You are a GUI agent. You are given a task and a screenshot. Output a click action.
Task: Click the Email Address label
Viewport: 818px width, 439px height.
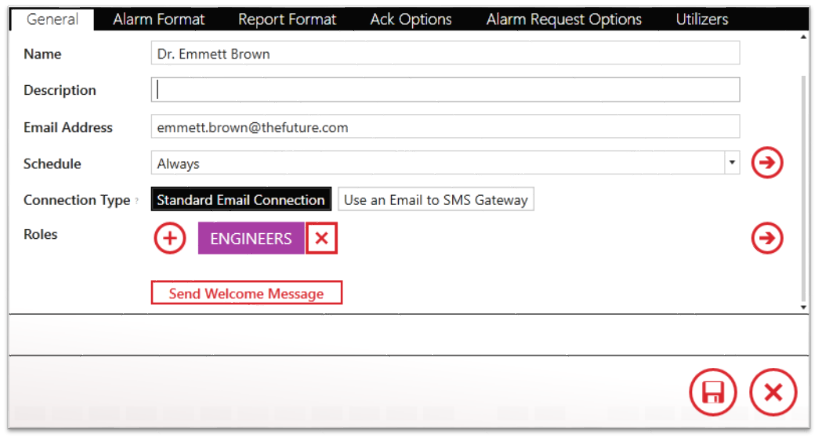pyautogui.click(x=68, y=127)
